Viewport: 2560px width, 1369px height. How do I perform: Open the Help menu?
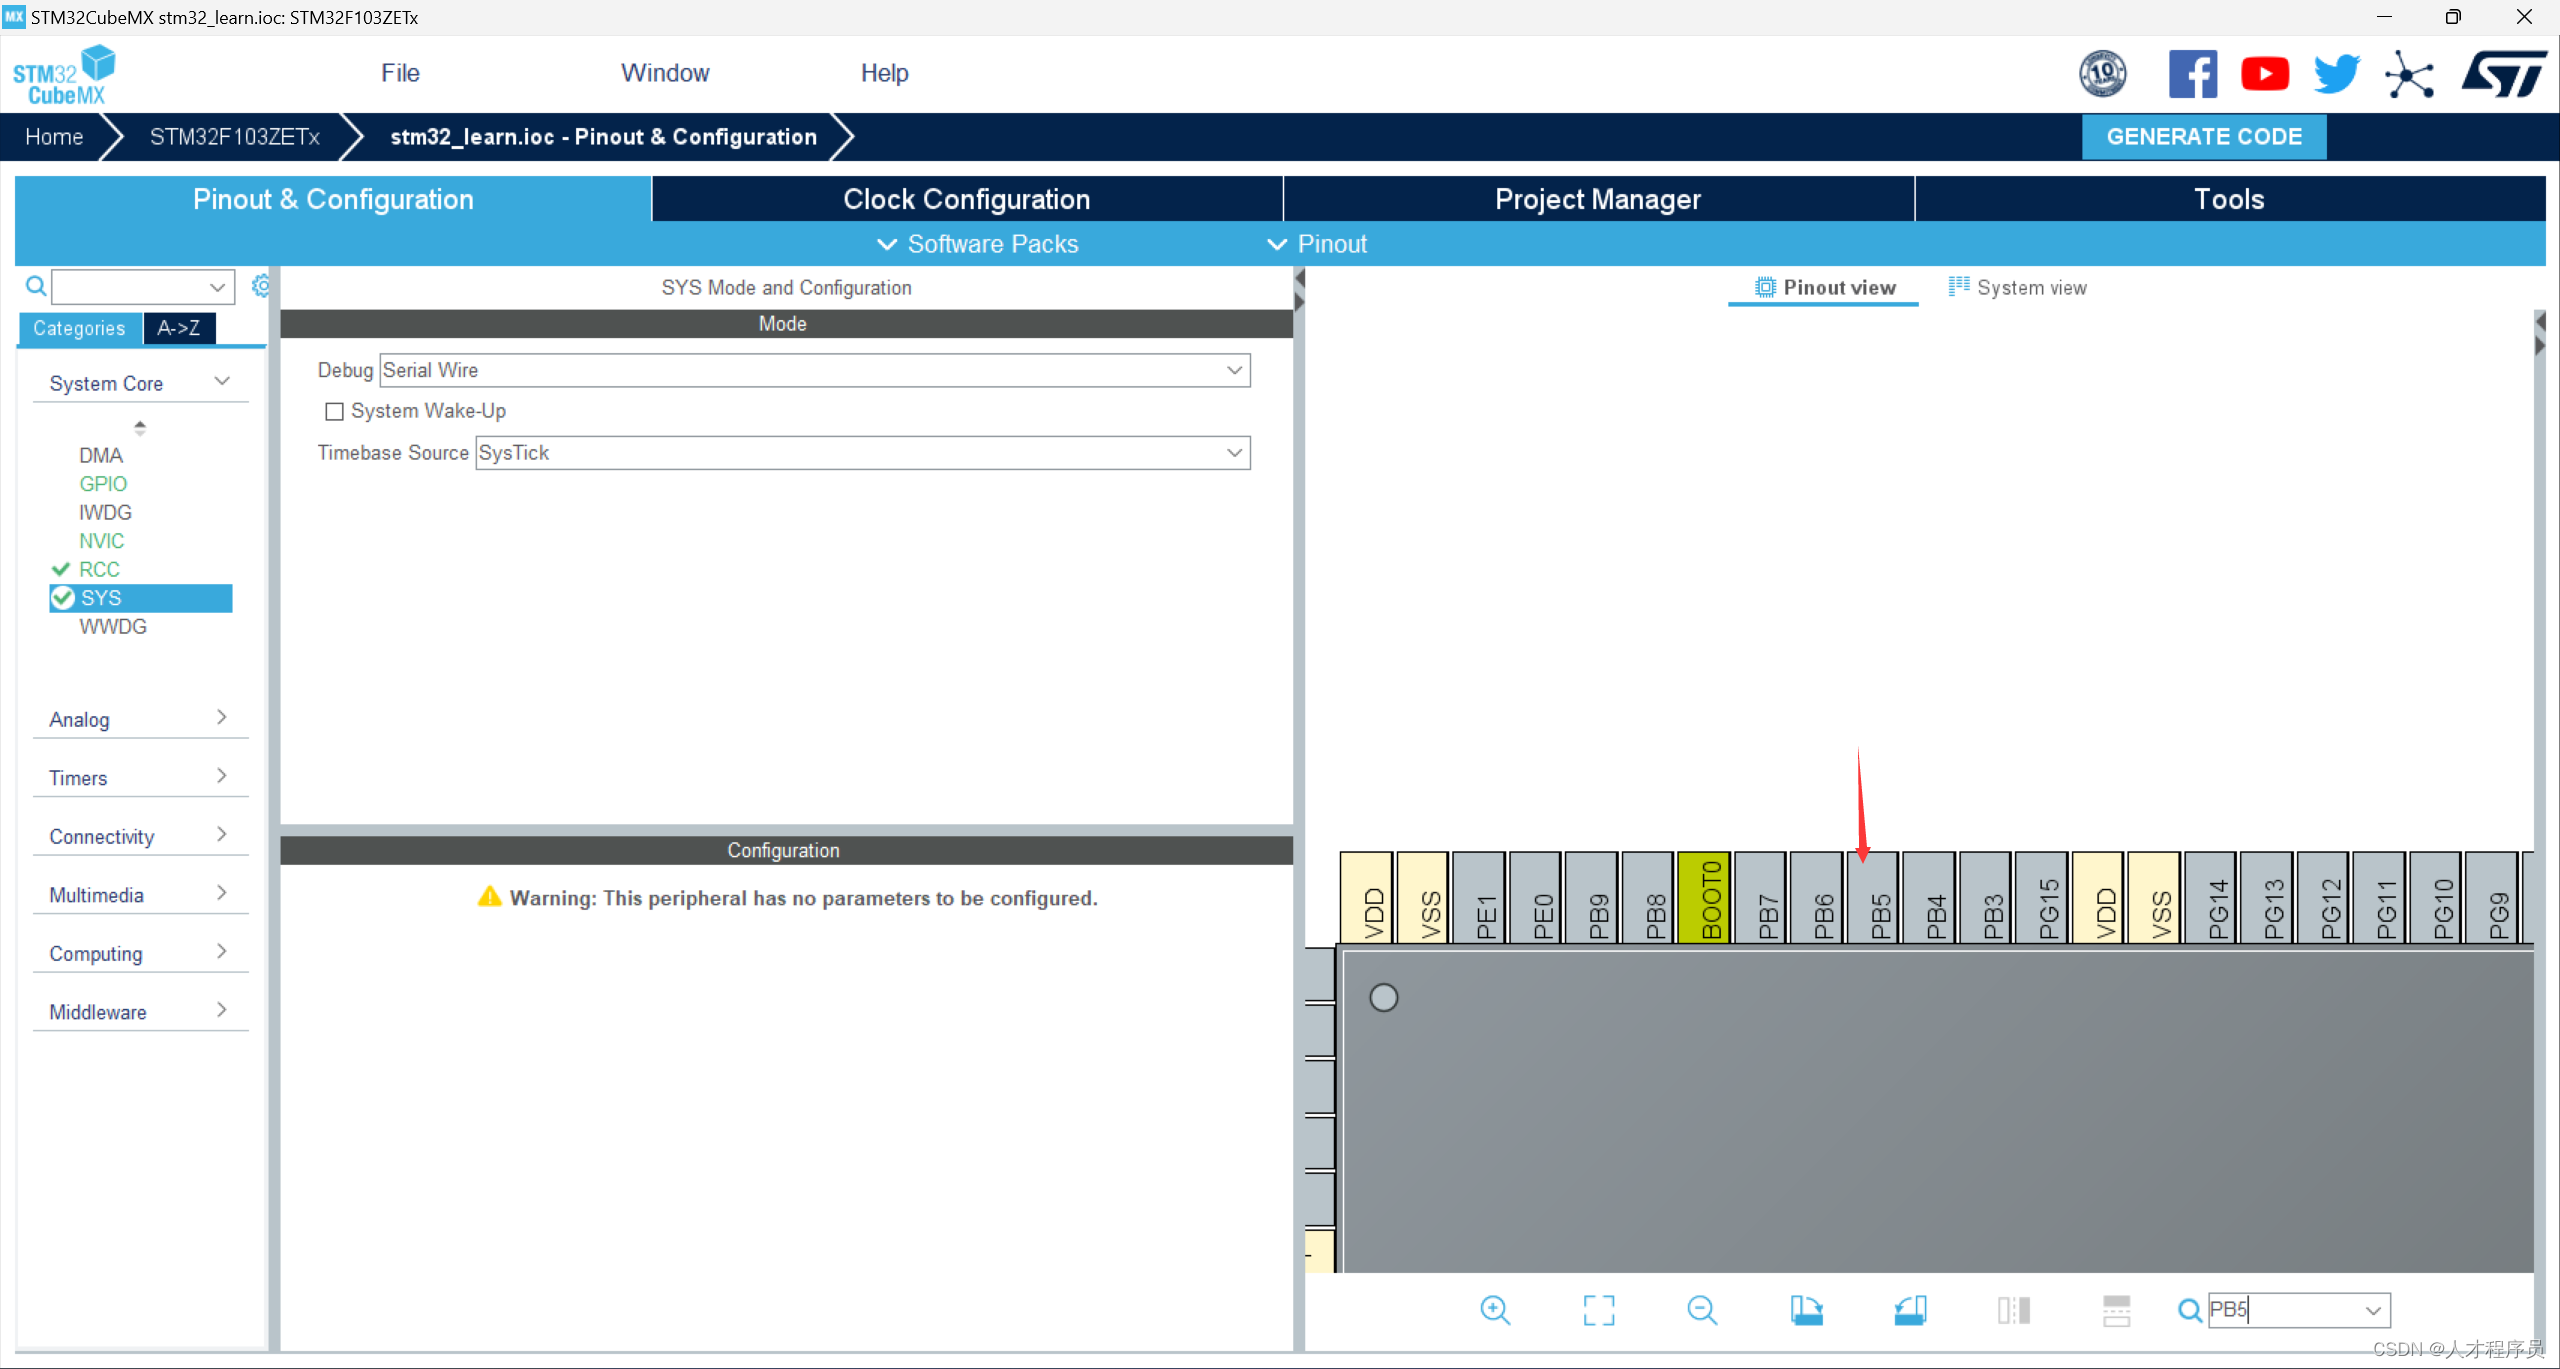click(884, 73)
